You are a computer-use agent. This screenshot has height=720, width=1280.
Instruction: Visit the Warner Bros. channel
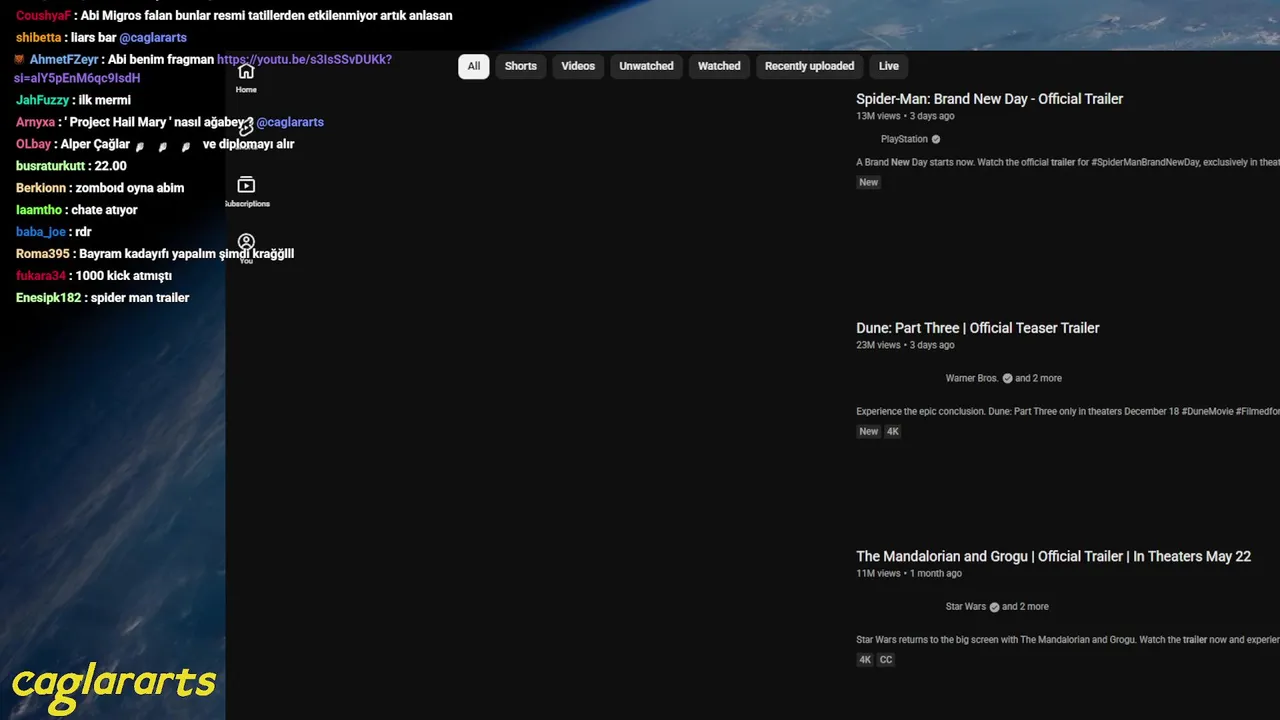(x=972, y=378)
